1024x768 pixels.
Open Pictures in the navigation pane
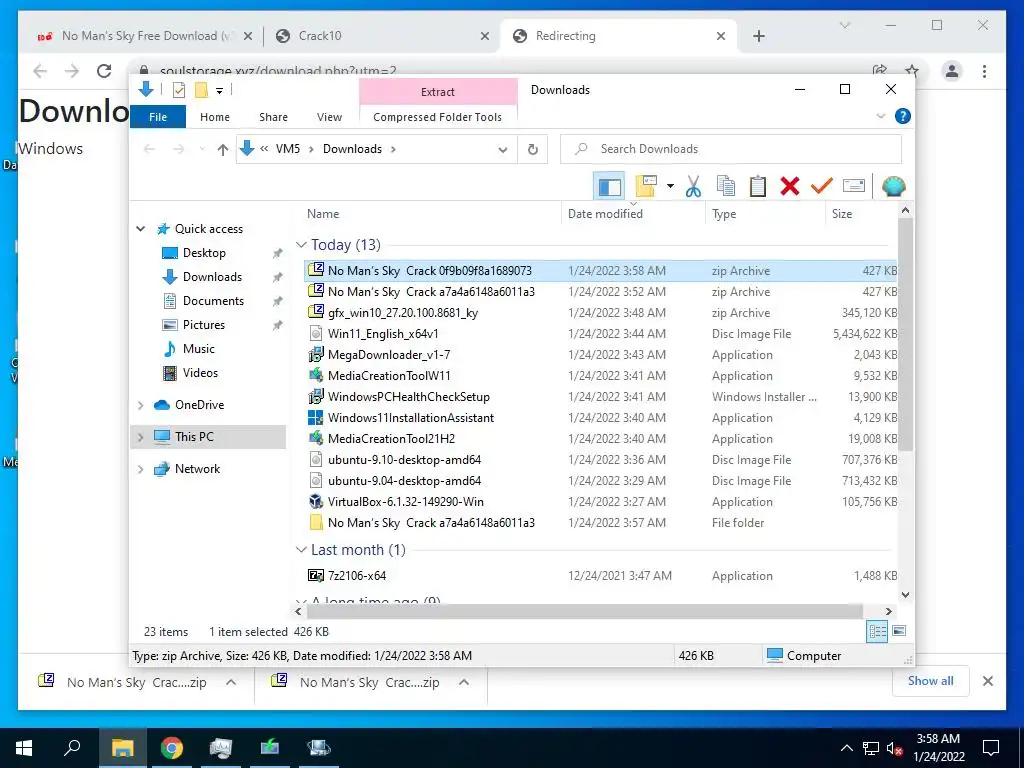(203, 325)
